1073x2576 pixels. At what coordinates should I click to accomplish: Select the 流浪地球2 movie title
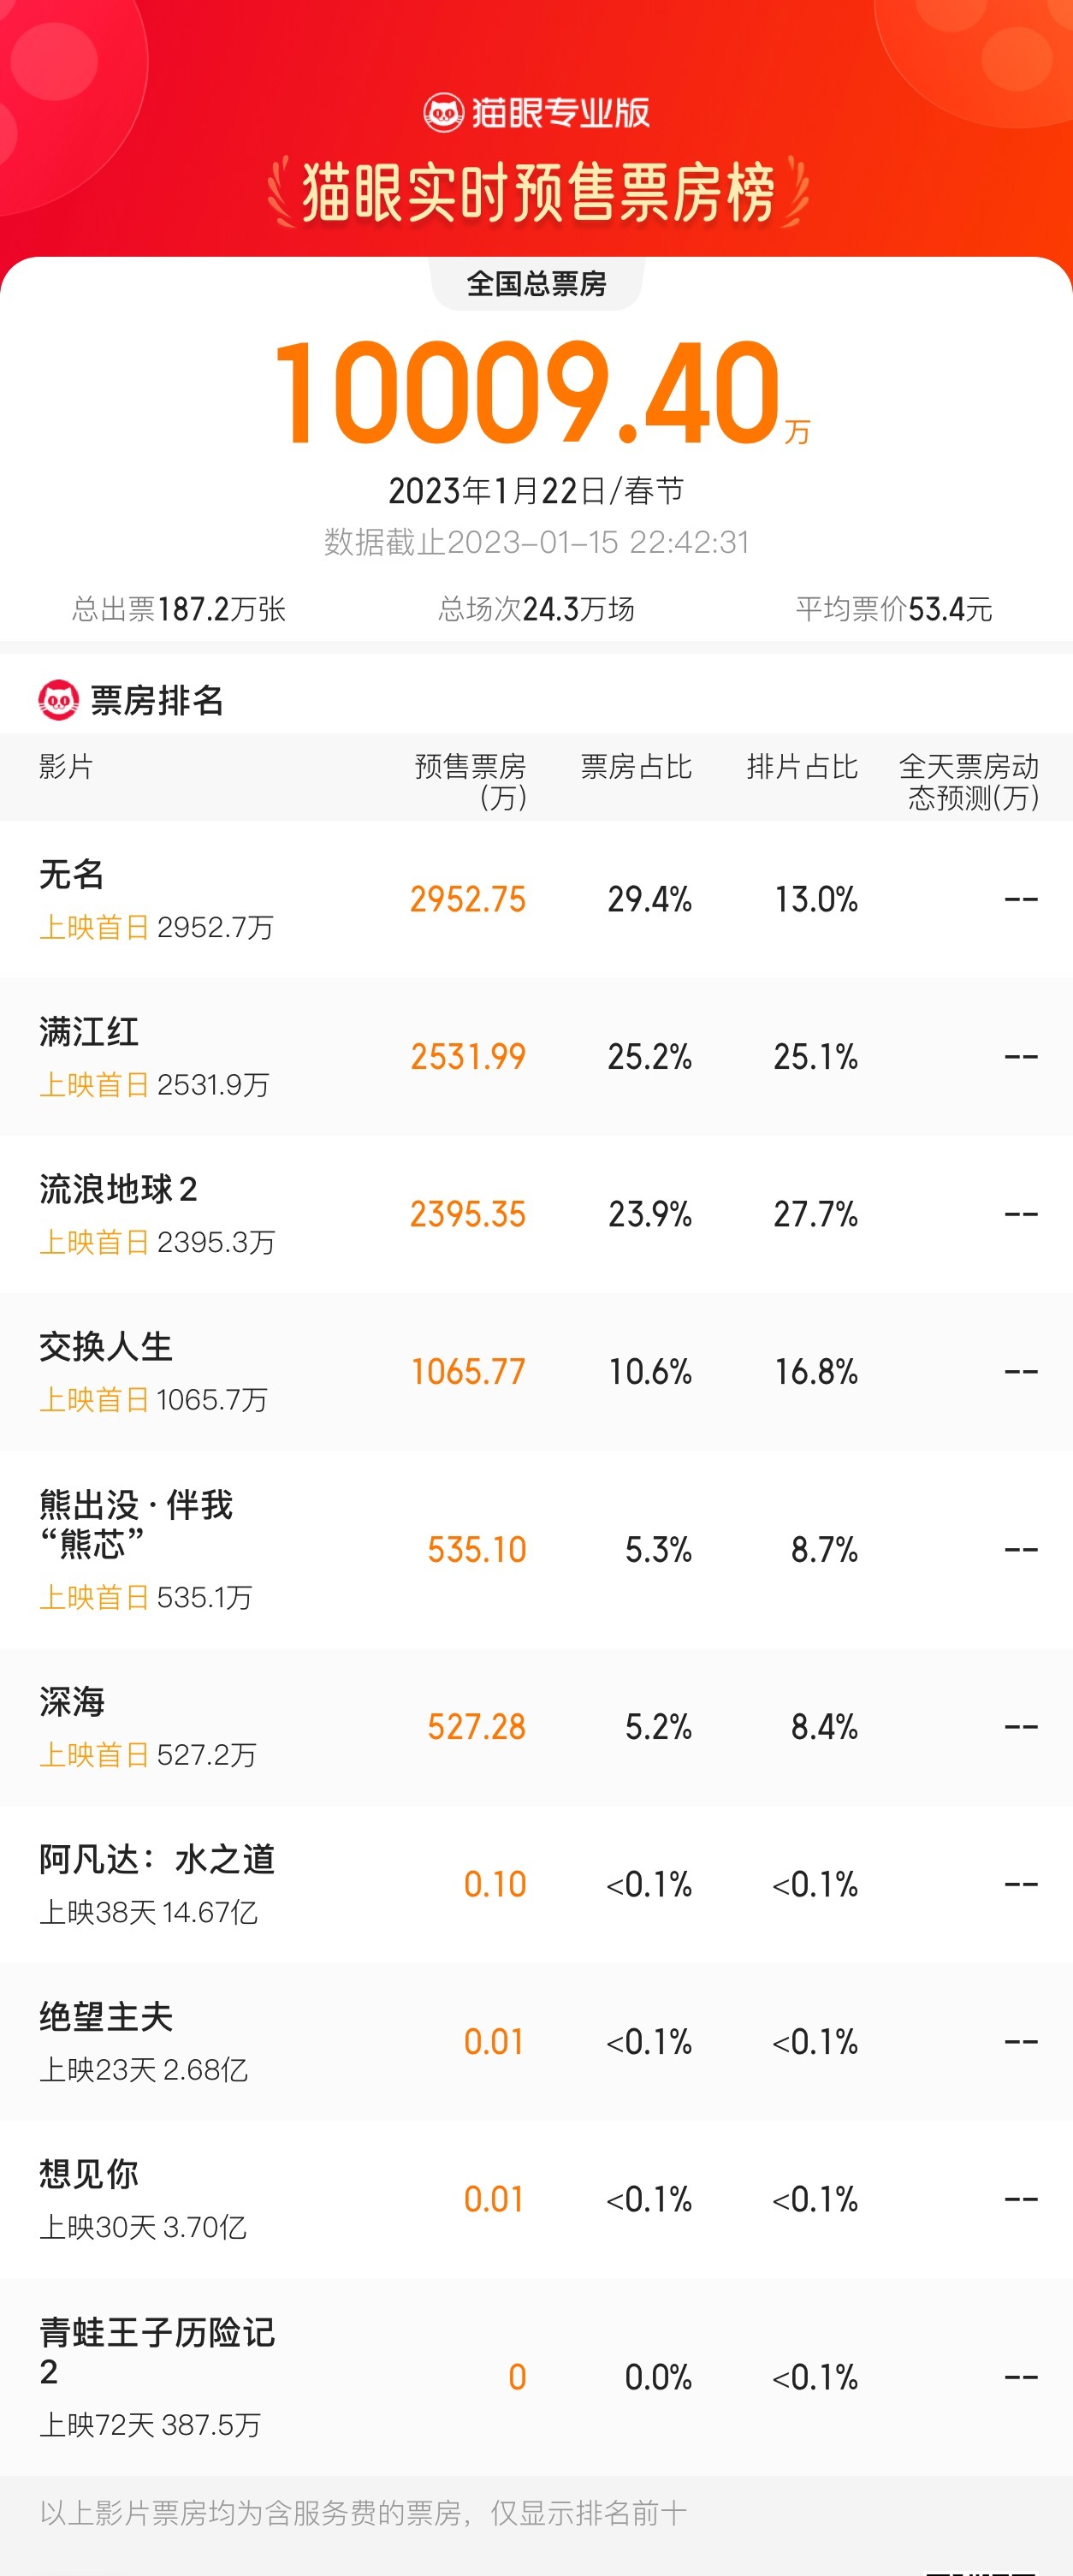(x=118, y=1189)
